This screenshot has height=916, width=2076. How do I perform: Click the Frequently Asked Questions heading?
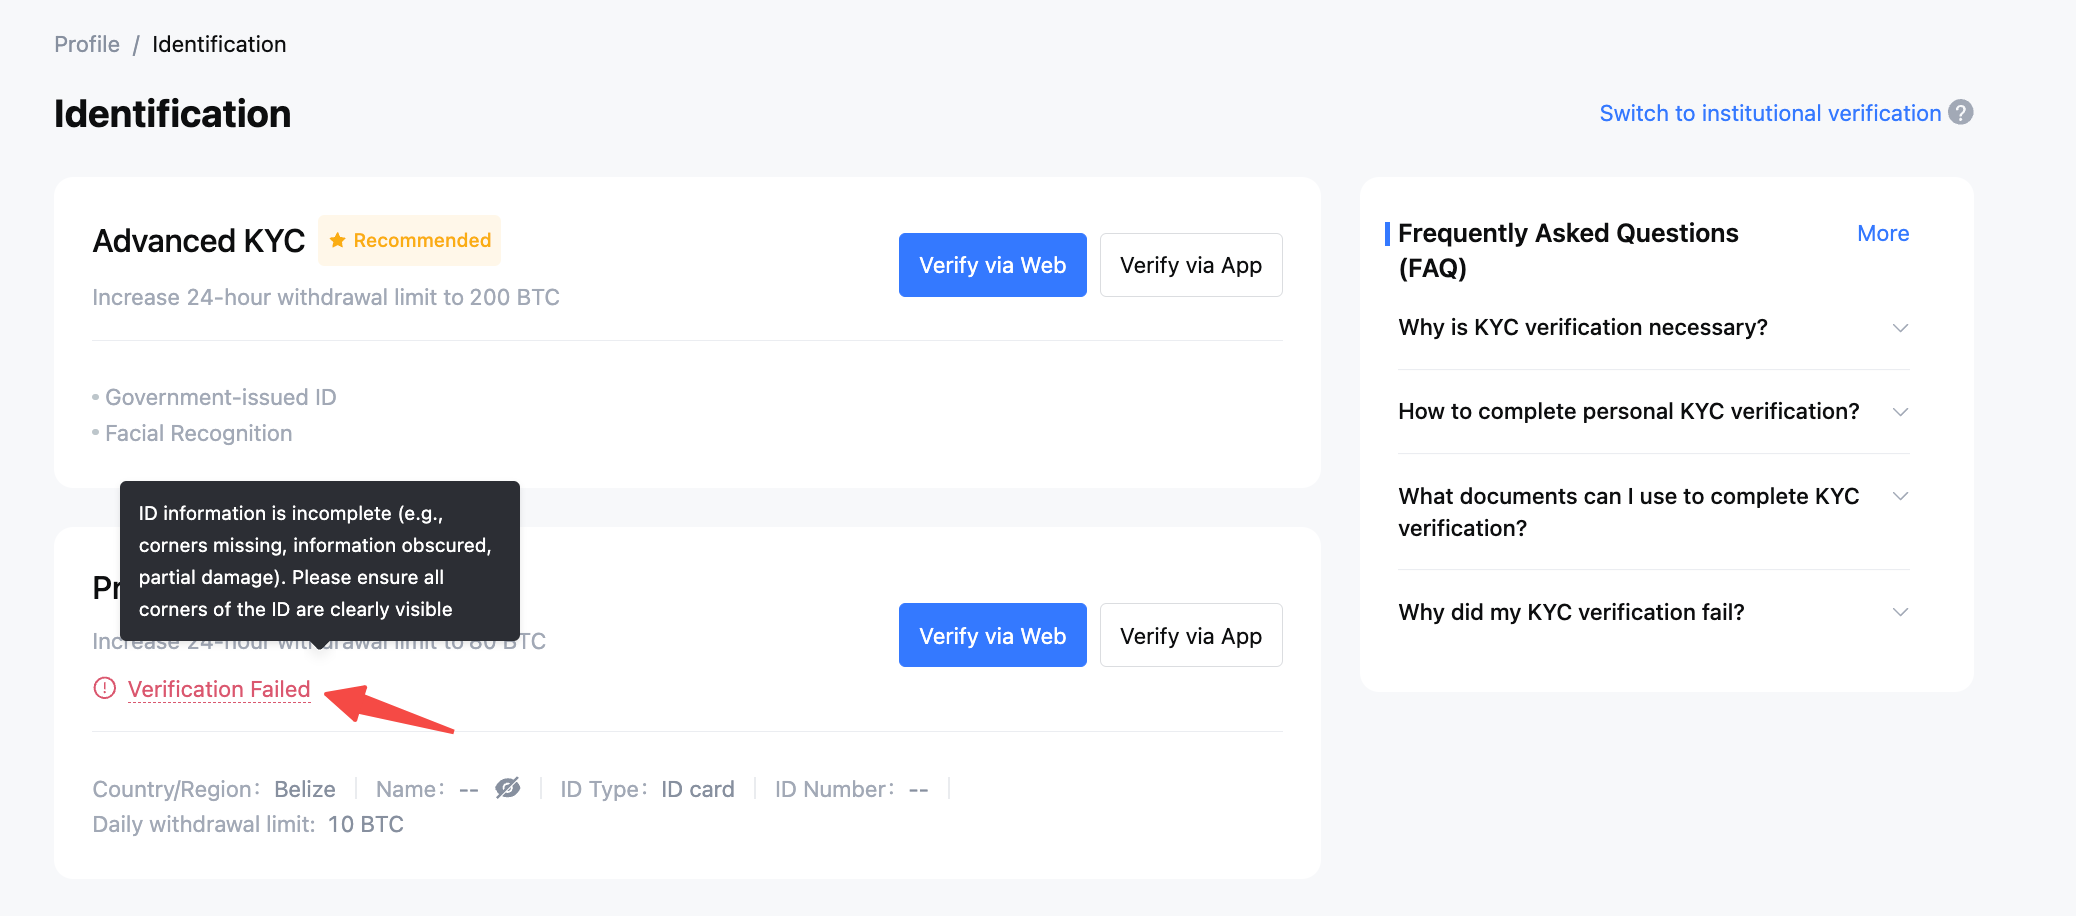[x=1568, y=250]
